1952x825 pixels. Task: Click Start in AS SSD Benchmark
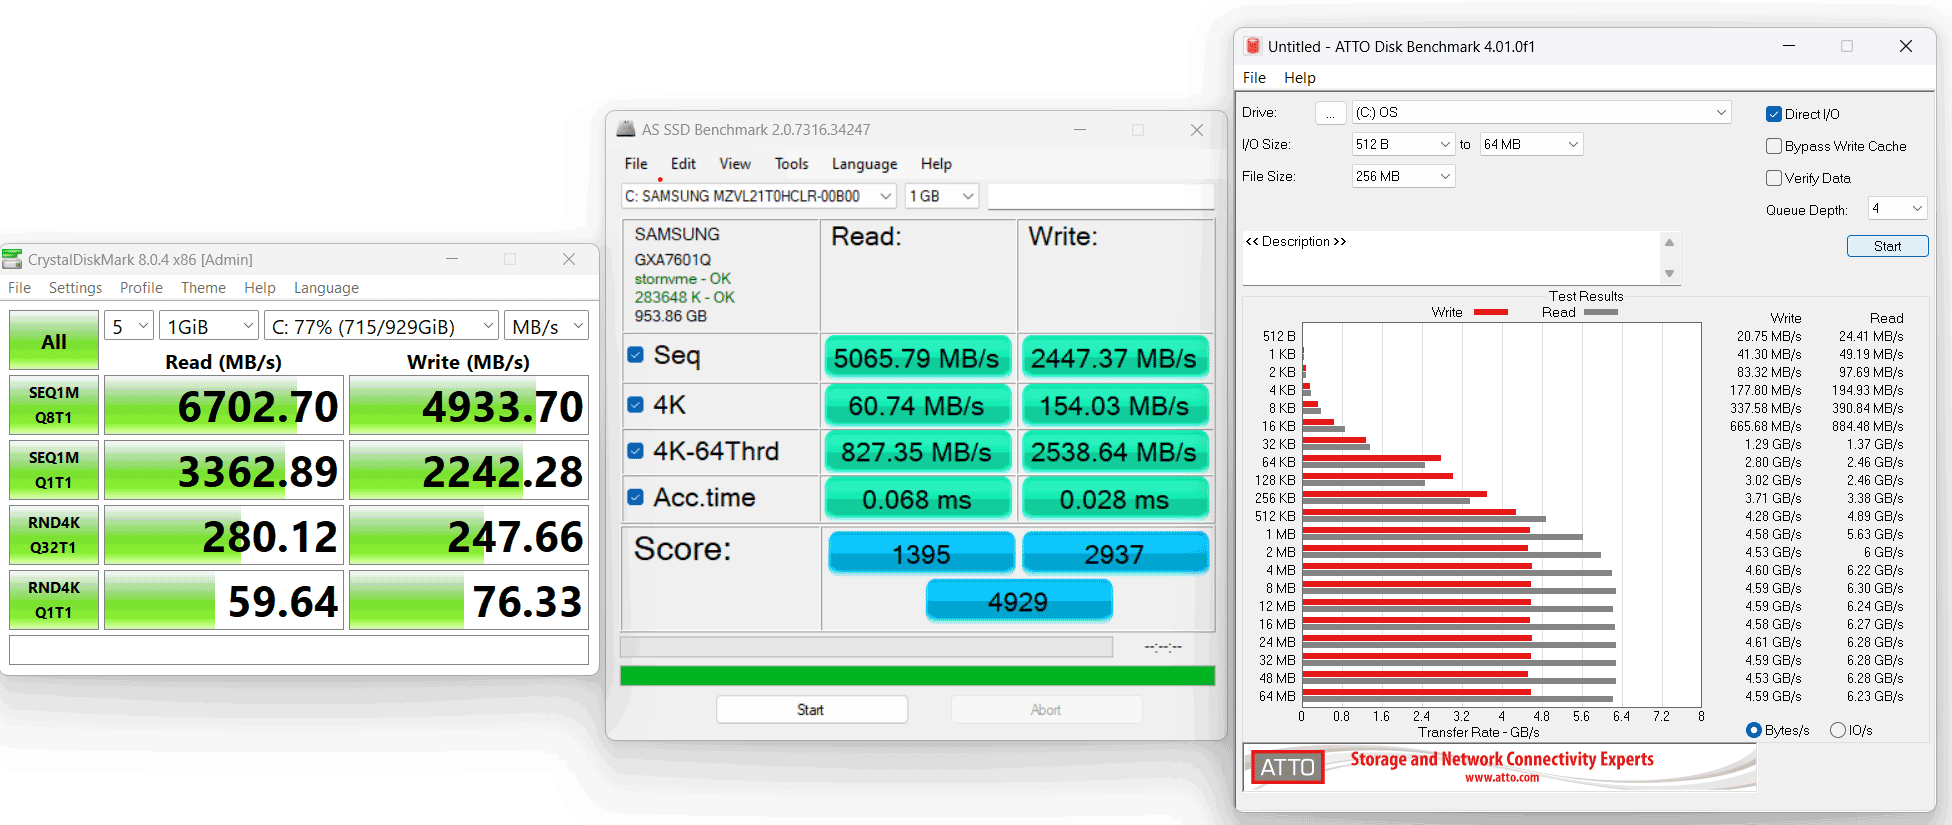pyautogui.click(x=811, y=710)
